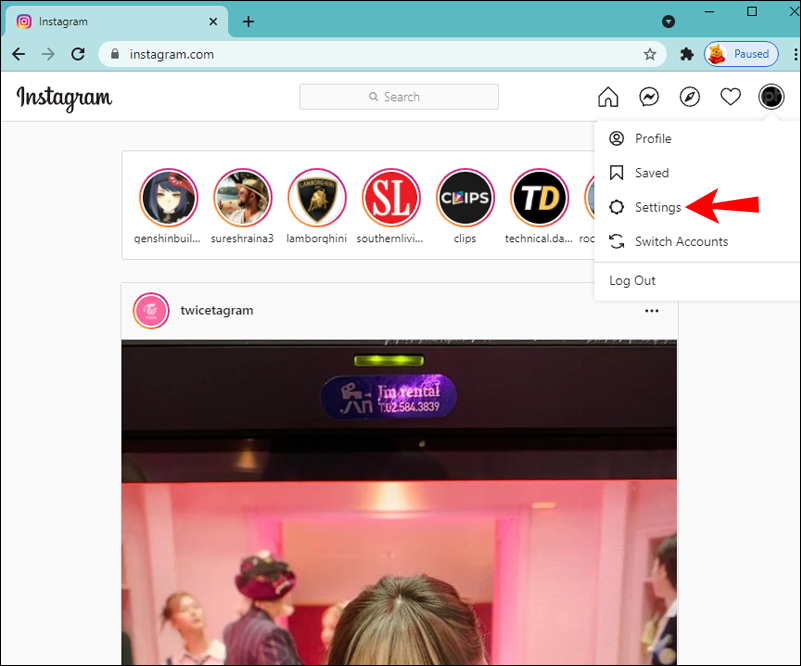
Task: Go back using the browser back arrow
Action: tap(18, 54)
